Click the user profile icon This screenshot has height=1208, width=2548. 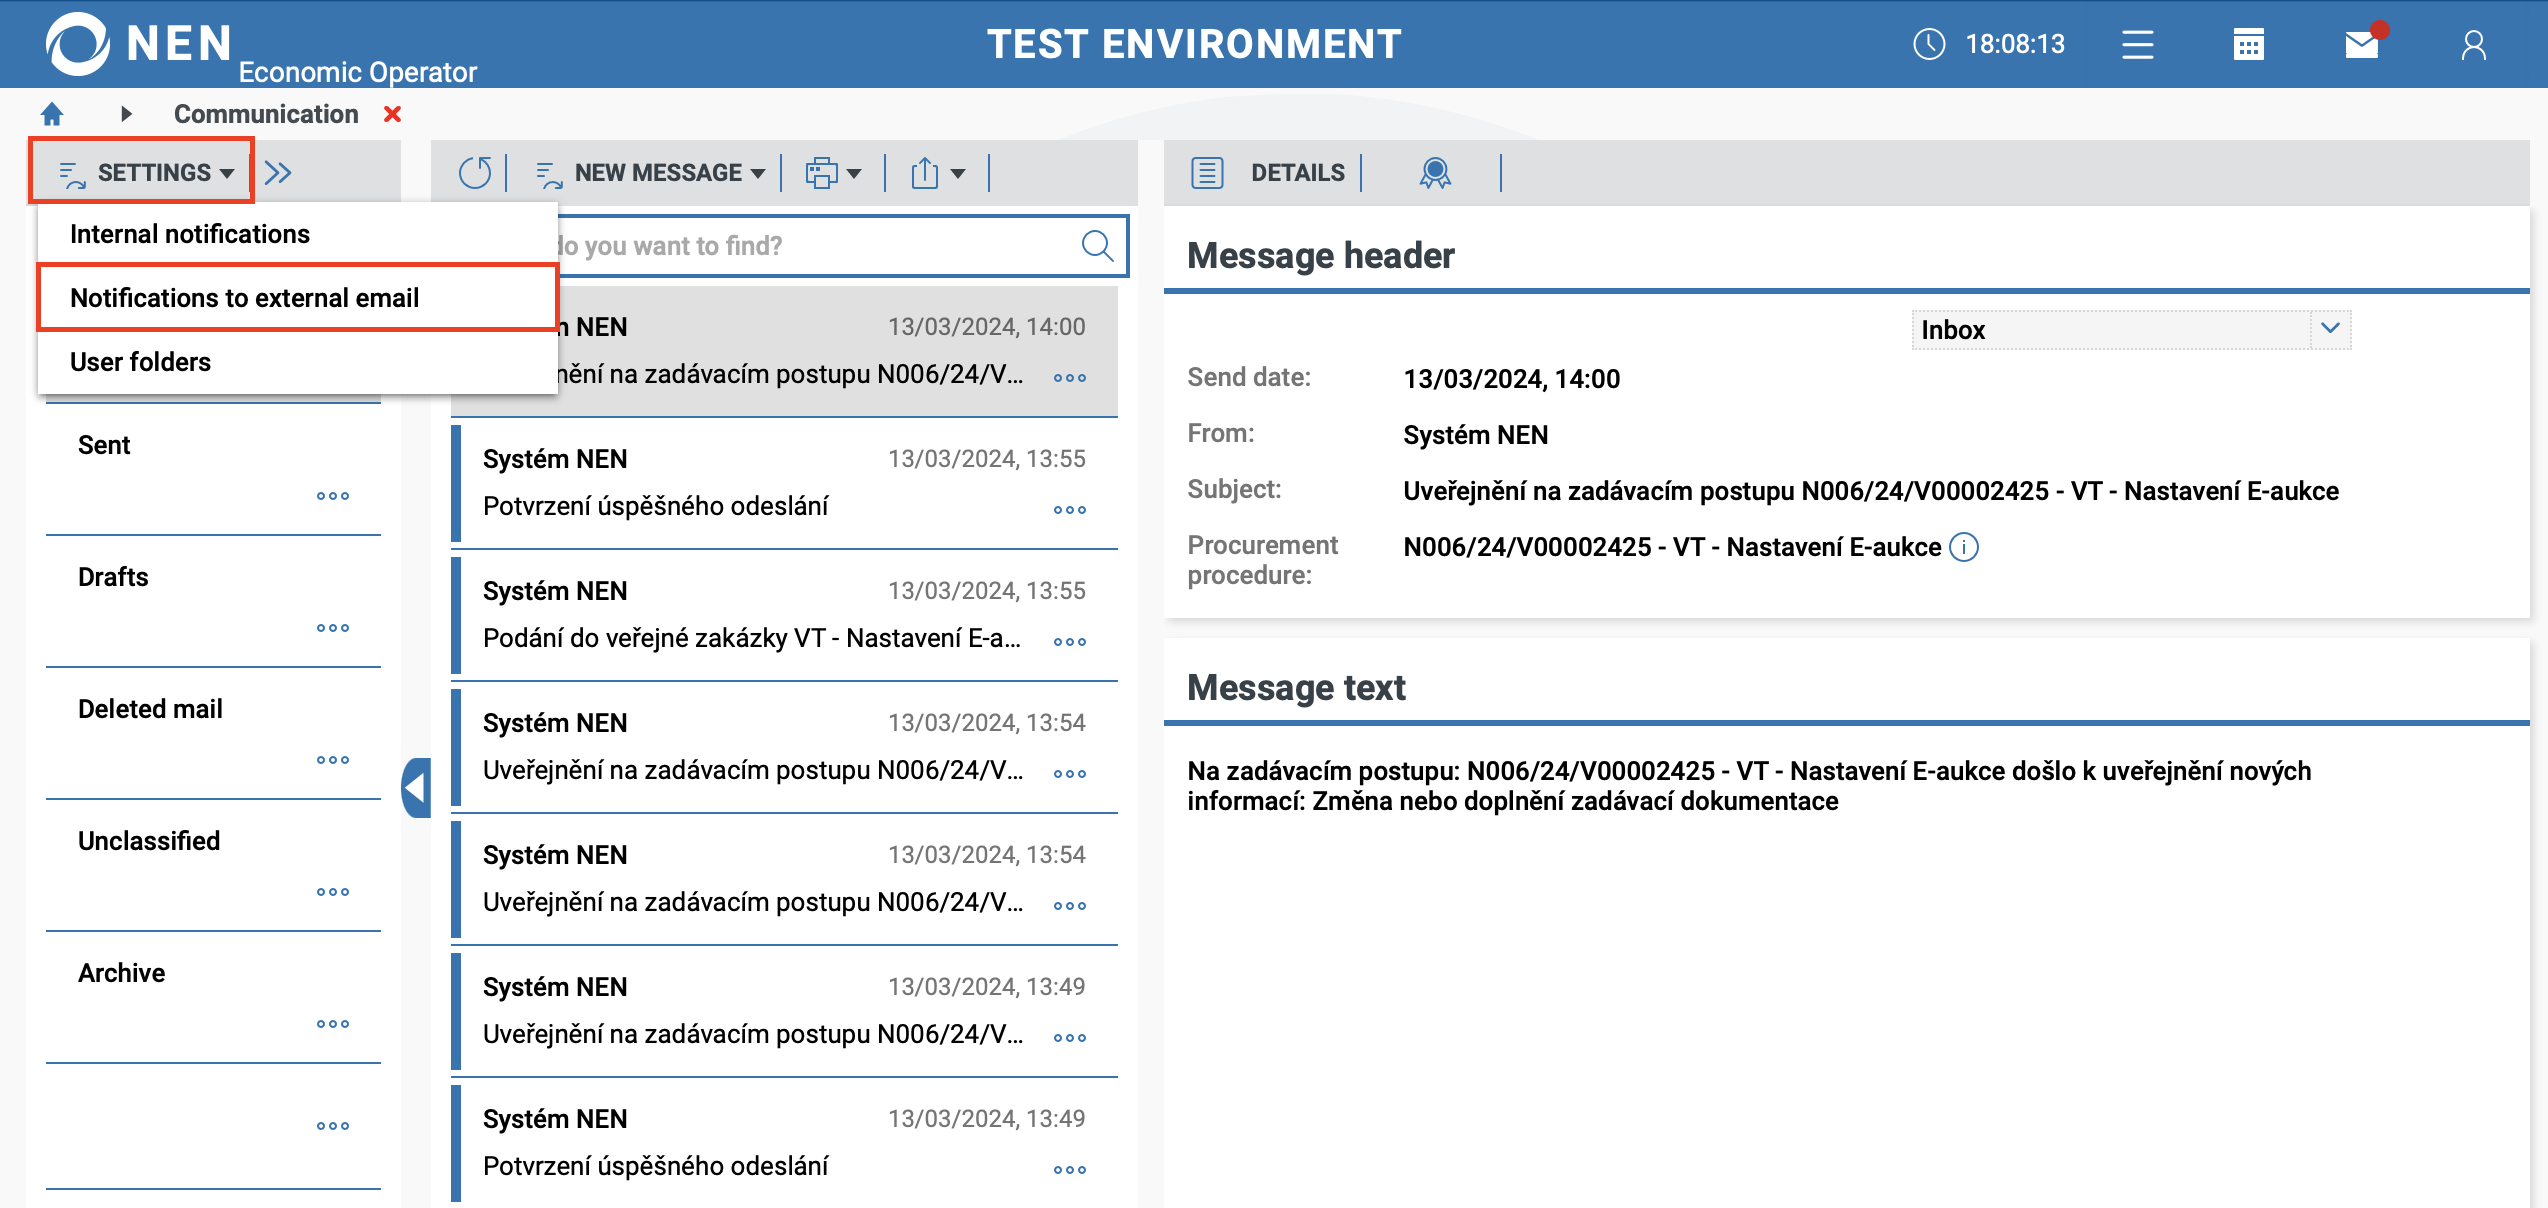pos(2473,45)
